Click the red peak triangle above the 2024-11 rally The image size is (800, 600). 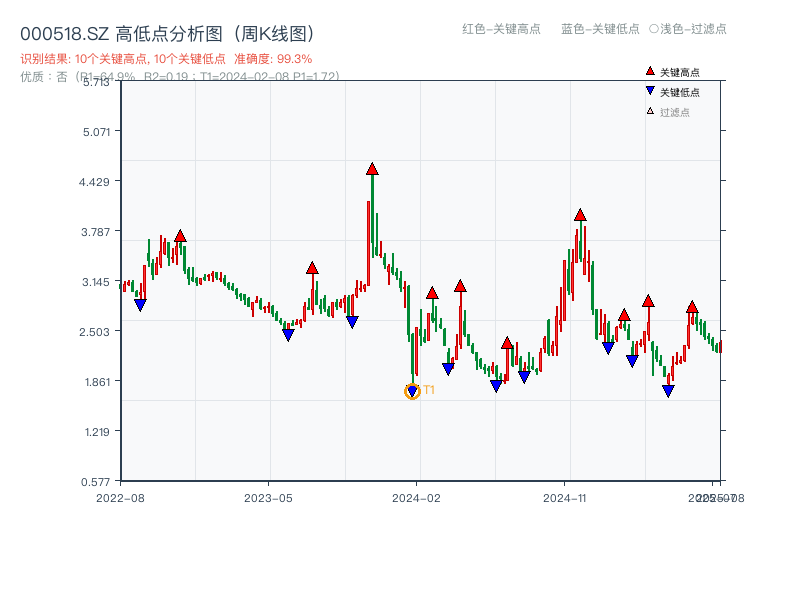click(580, 213)
